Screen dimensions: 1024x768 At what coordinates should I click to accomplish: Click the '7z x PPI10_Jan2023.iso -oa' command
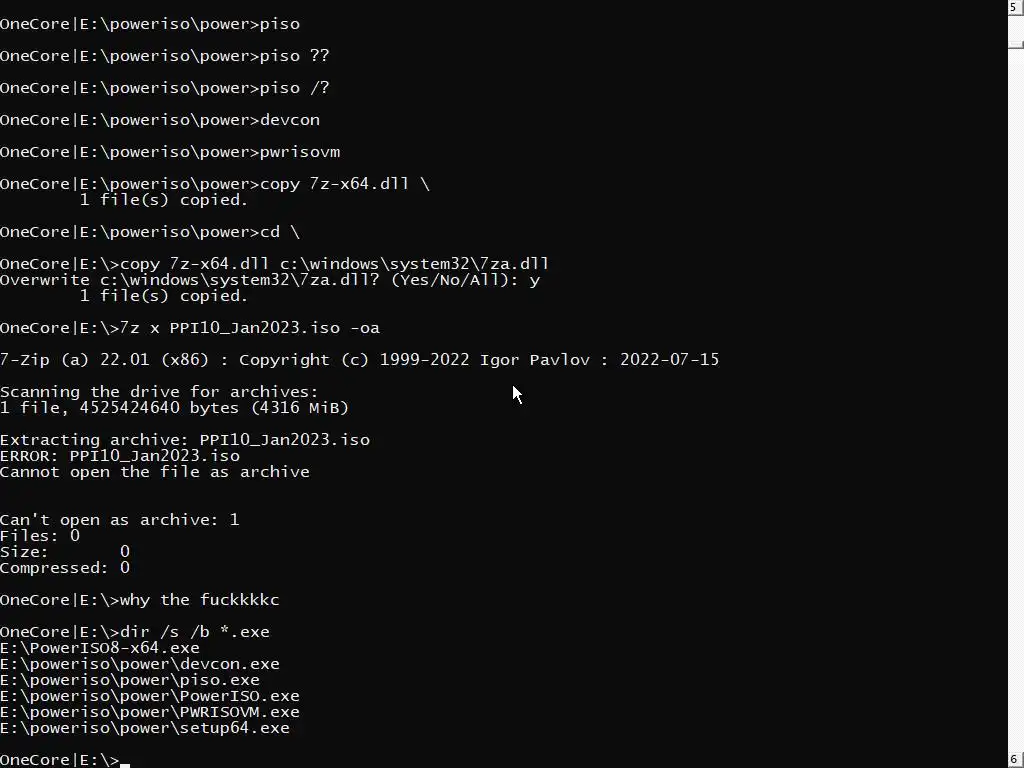pyautogui.click(x=249, y=328)
